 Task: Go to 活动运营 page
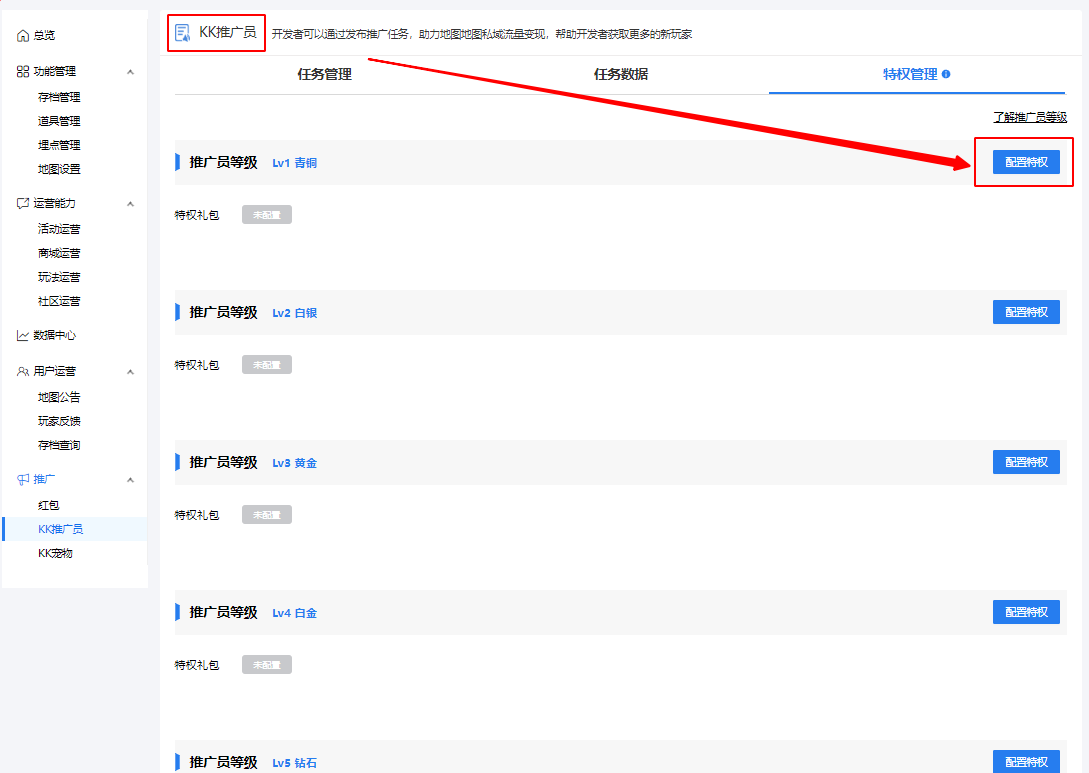tap(59, 229)
